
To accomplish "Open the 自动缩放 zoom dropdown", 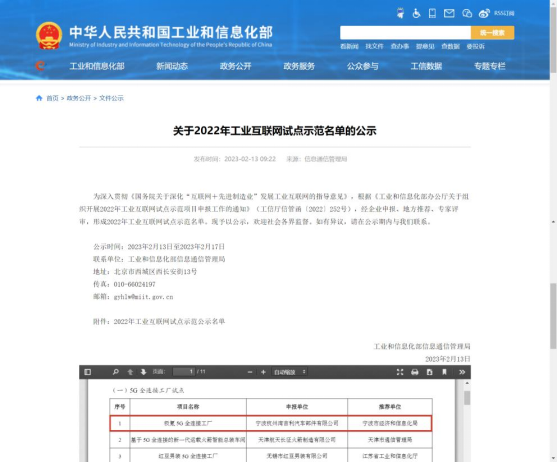I will [289, 372].
